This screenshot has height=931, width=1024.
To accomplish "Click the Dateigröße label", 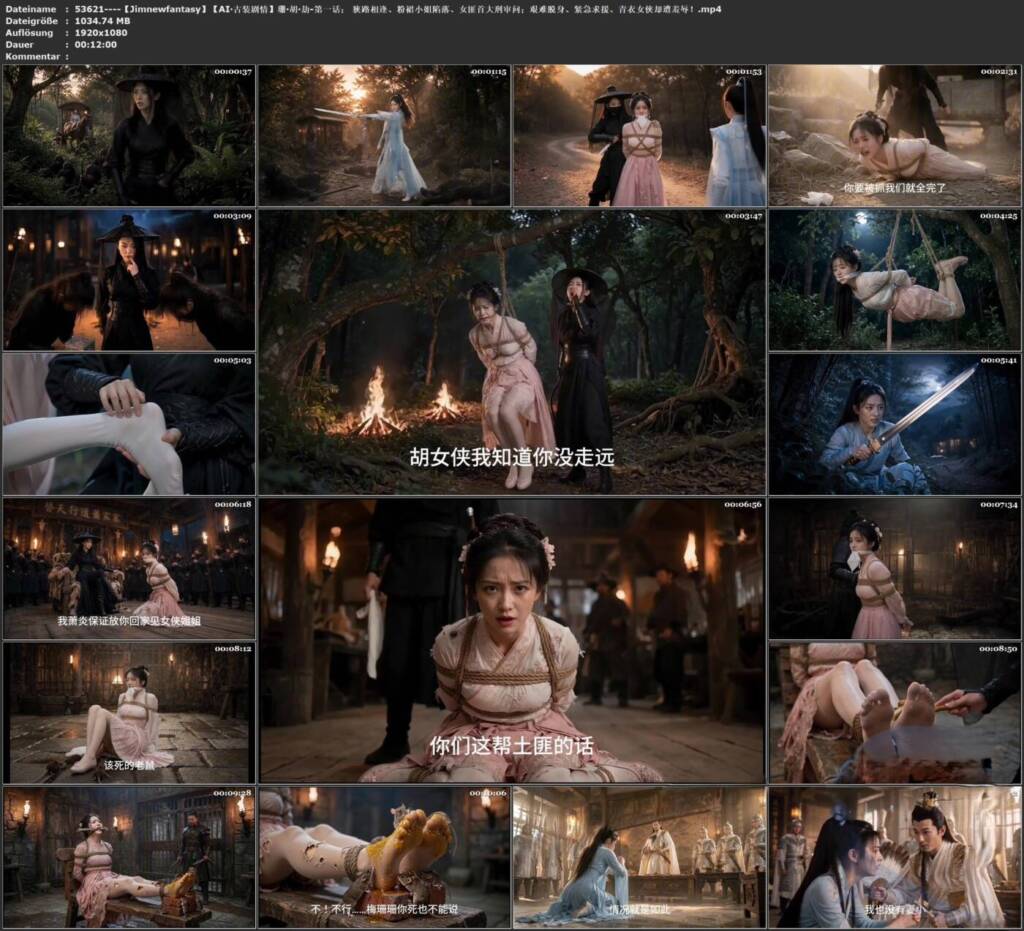I will click(x=30, y=21).
